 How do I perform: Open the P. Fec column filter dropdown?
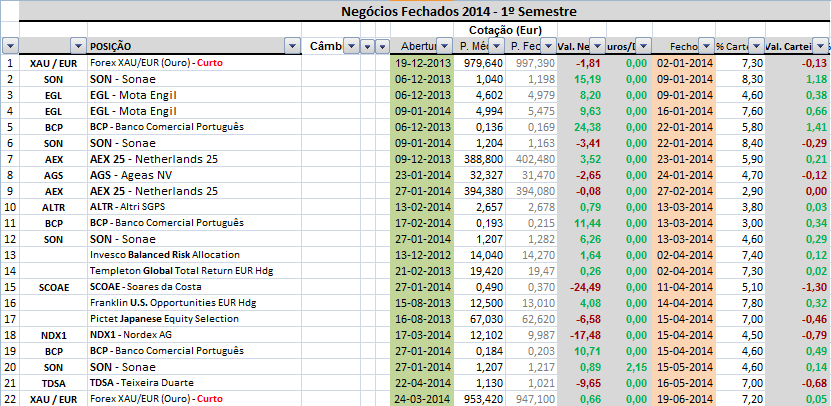(549, 47)
